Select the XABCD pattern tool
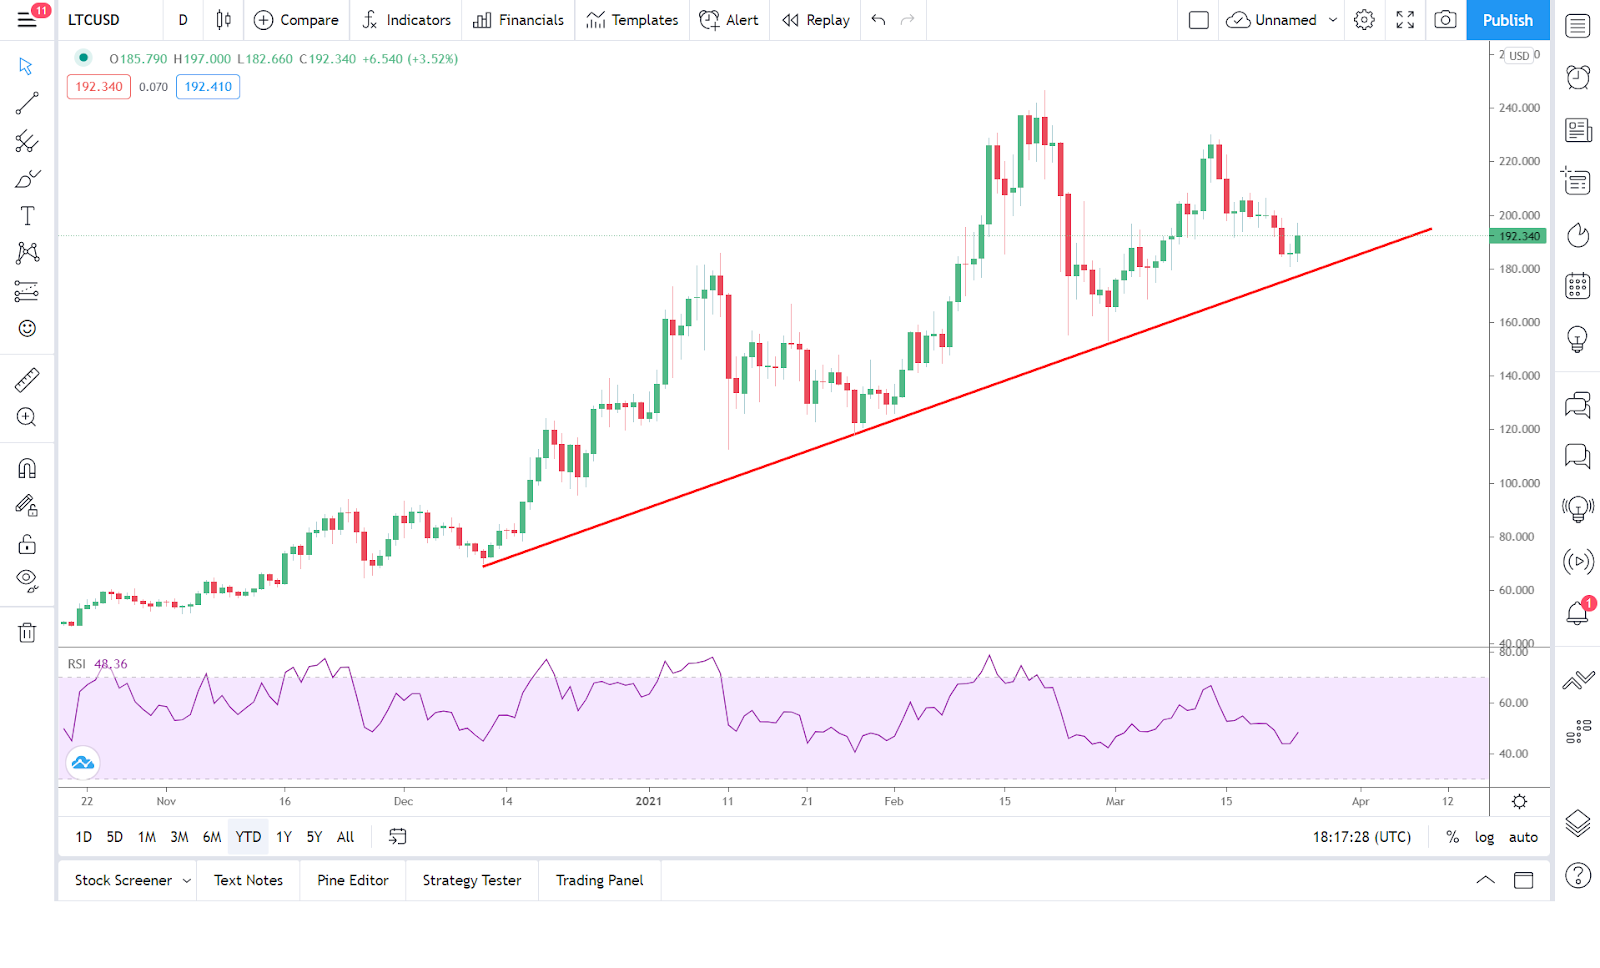 [x=27, y=253]
